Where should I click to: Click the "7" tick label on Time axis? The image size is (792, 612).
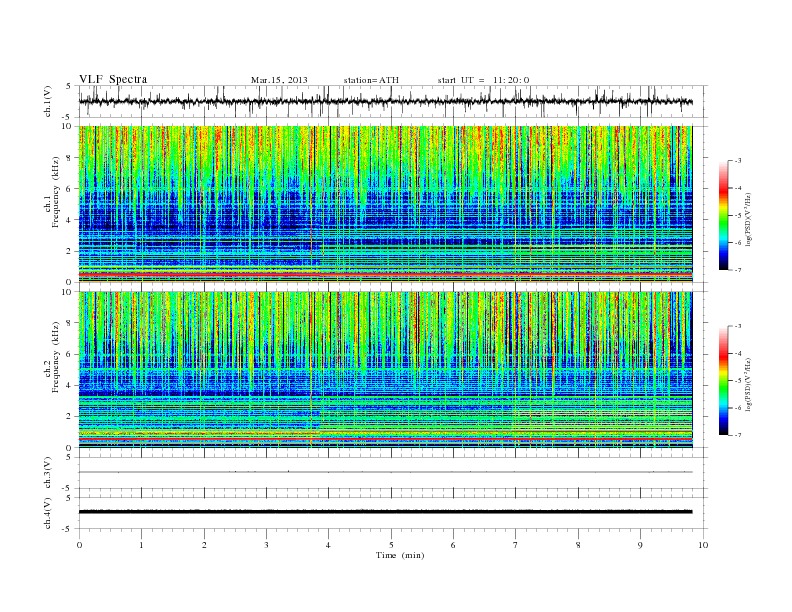[516, 545]
